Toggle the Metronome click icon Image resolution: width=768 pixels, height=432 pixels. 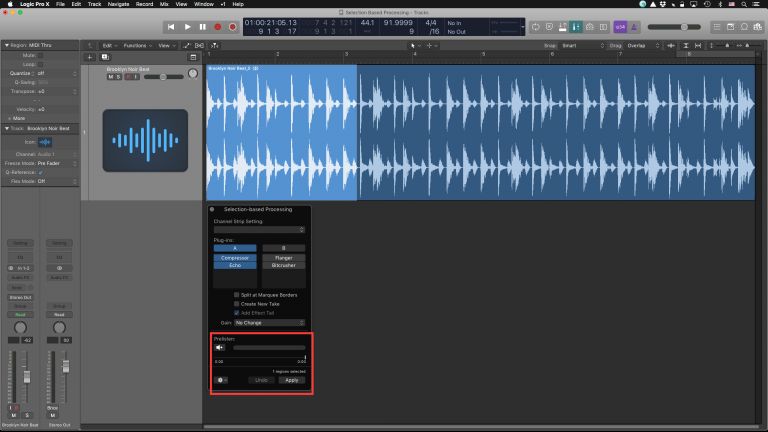click(x=634, y=27)
